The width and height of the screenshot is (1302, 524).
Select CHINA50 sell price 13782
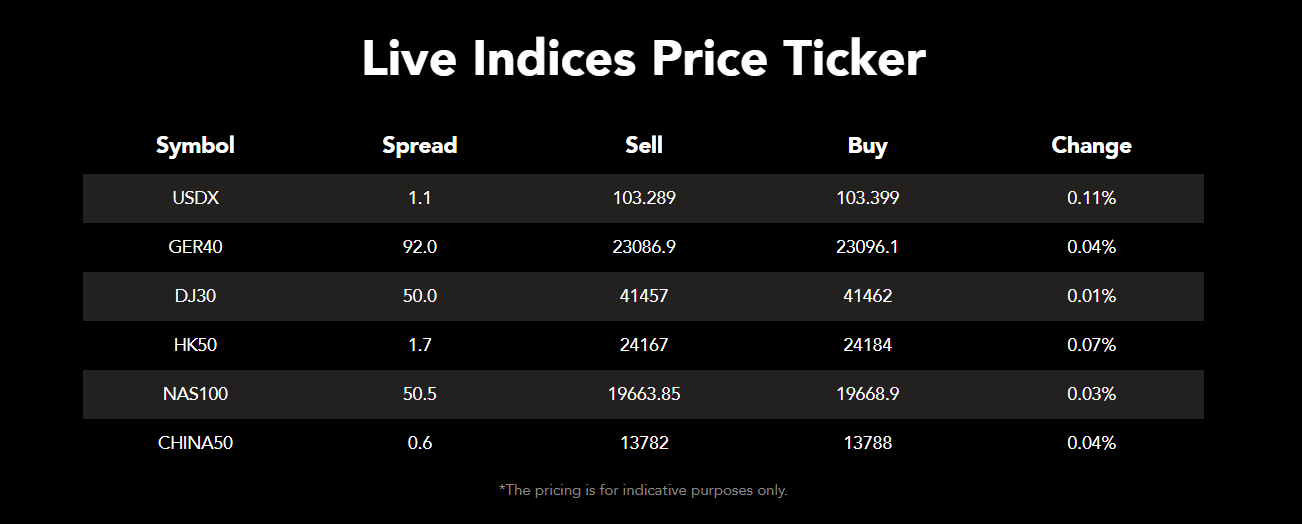point(644,443)
